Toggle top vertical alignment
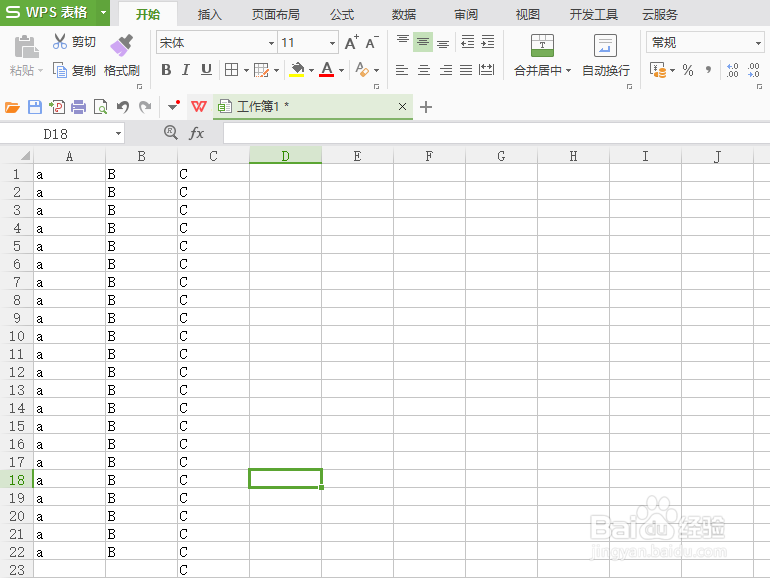 (403, 40)
